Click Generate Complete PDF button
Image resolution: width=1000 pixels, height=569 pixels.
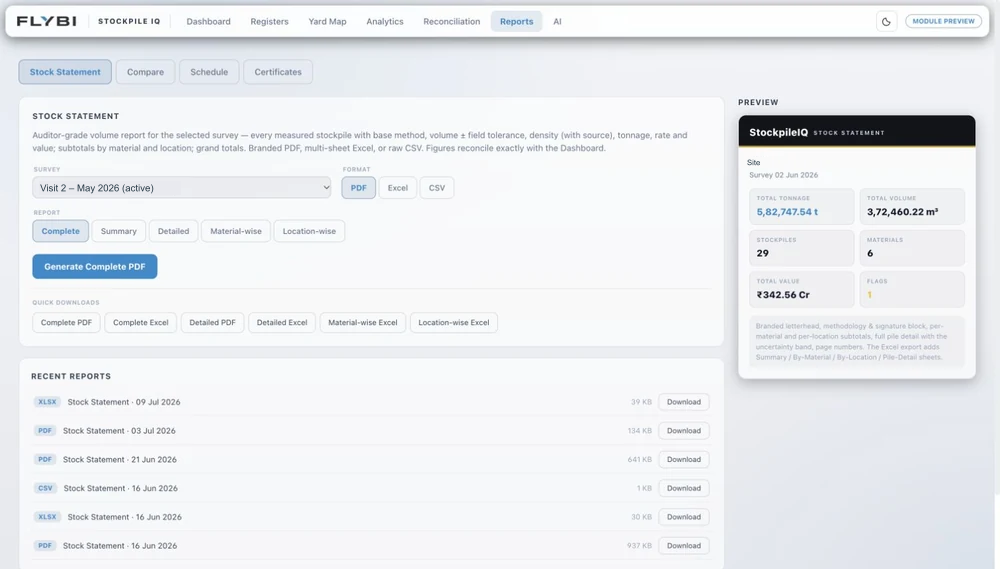pos(95,267)
